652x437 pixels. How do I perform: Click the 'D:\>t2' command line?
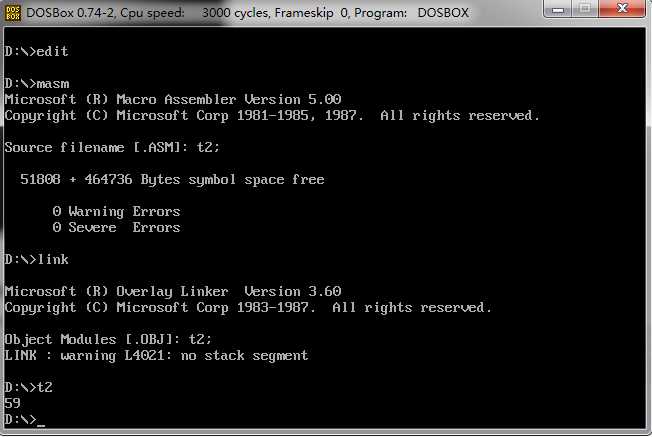[28, 388]
